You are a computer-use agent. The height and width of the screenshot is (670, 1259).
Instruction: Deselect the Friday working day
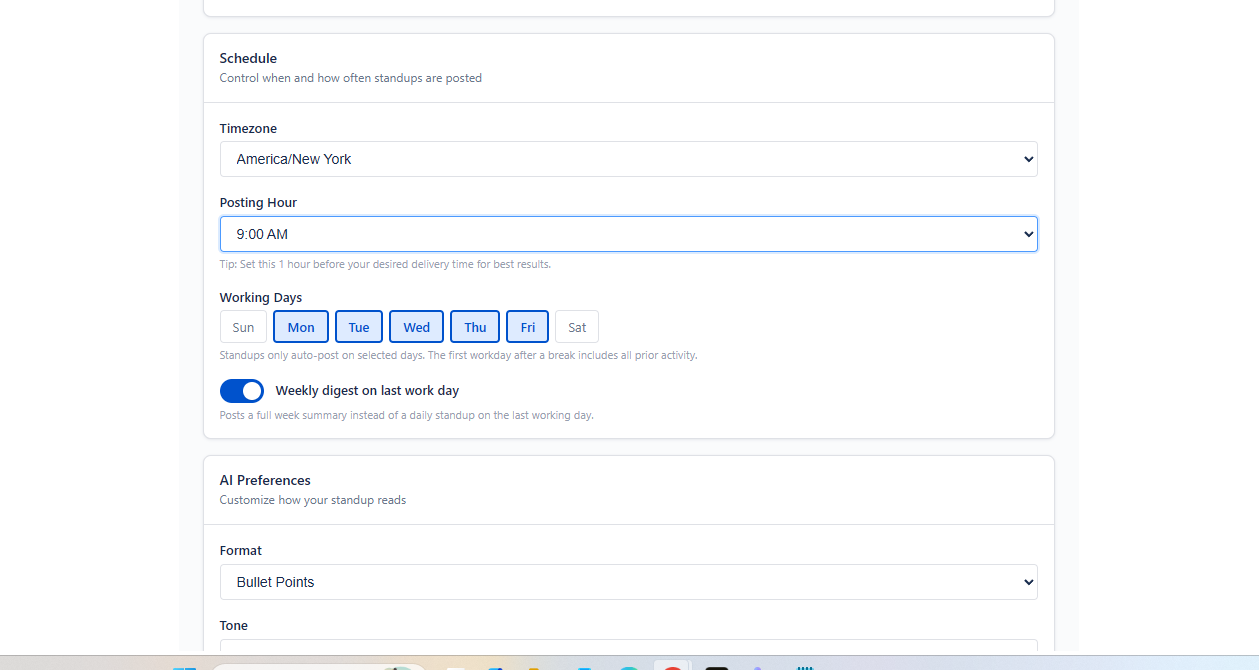click(527, 326)
